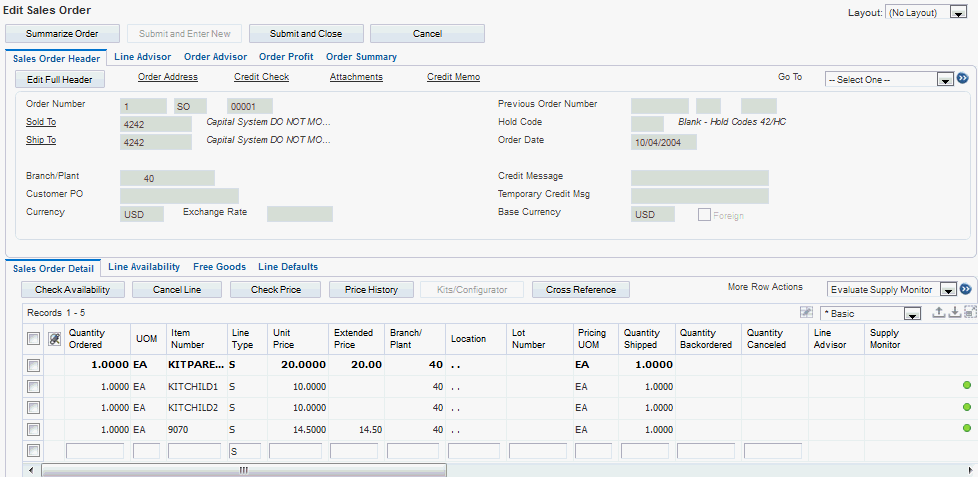Click the import grid data download icon
This screenshot has height=477, width=978.
tap(954, 313)
